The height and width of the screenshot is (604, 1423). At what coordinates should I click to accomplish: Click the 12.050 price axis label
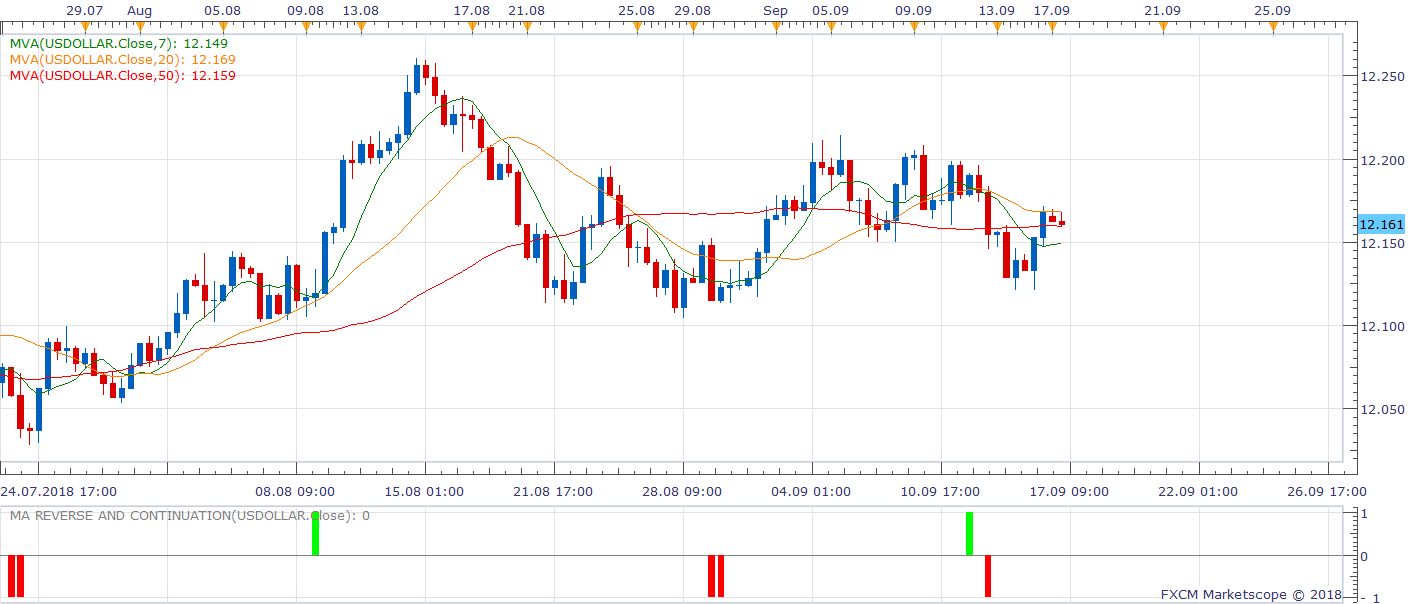tap(1382, 409)
